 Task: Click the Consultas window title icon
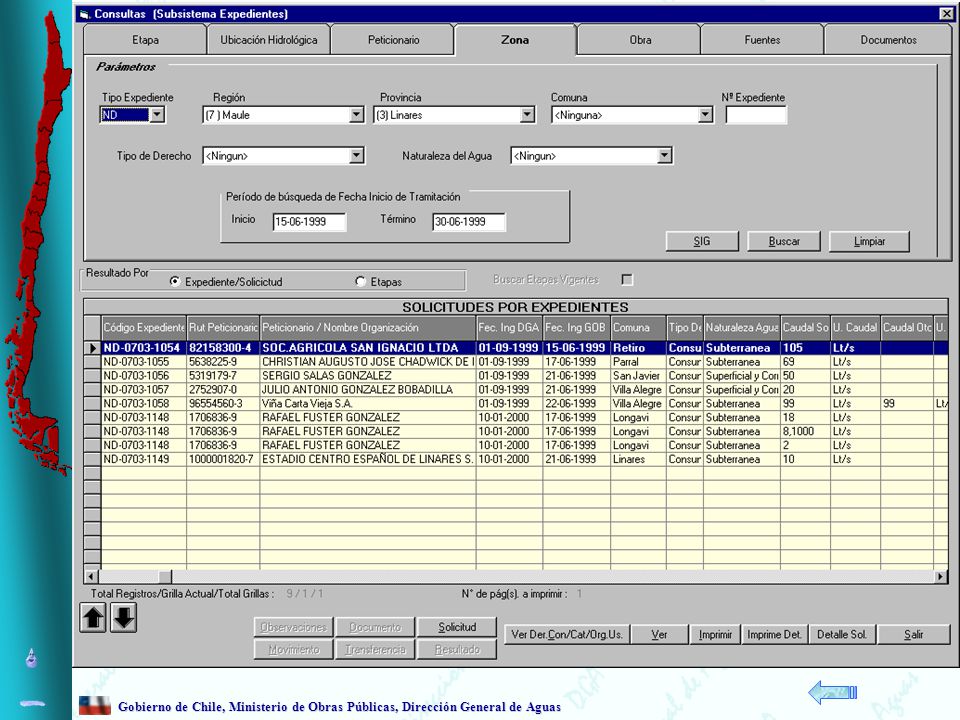coord(85,13)
